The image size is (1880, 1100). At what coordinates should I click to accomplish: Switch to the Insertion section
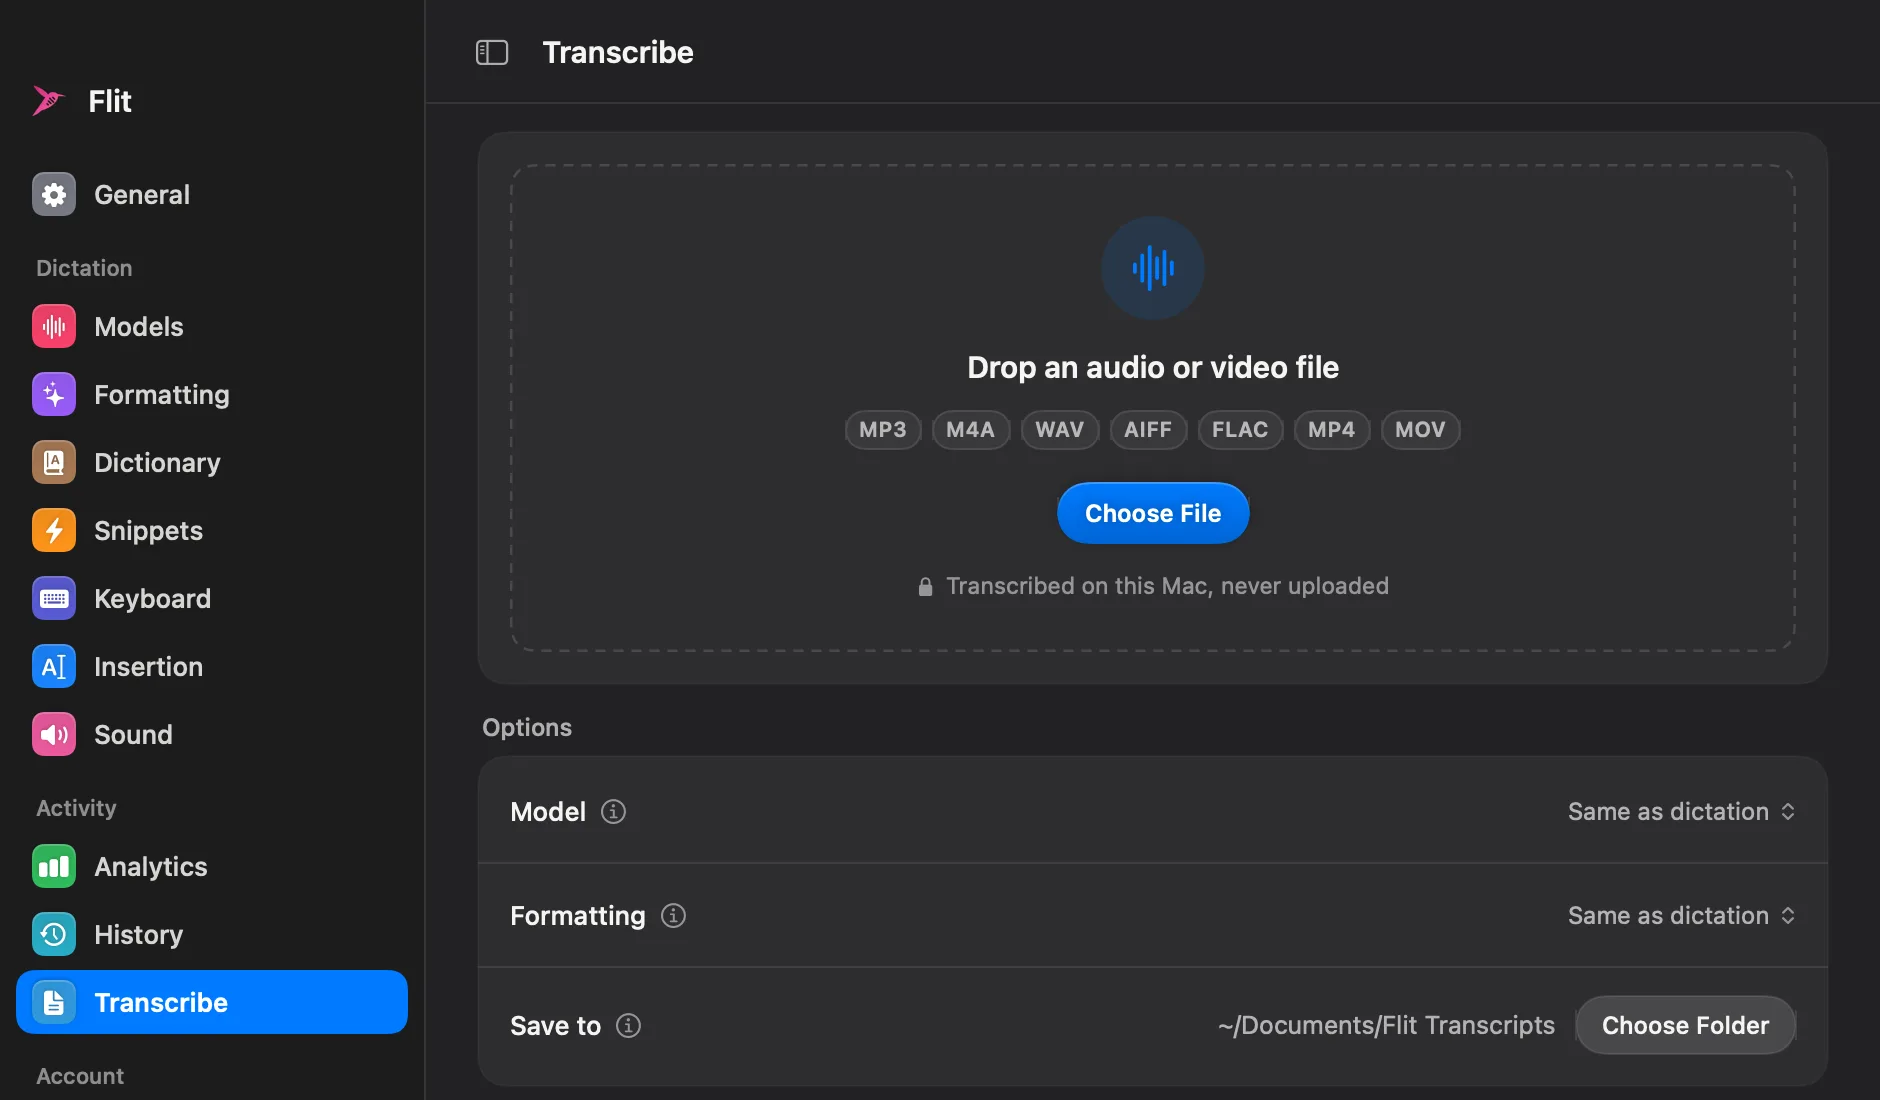[212, 666]
